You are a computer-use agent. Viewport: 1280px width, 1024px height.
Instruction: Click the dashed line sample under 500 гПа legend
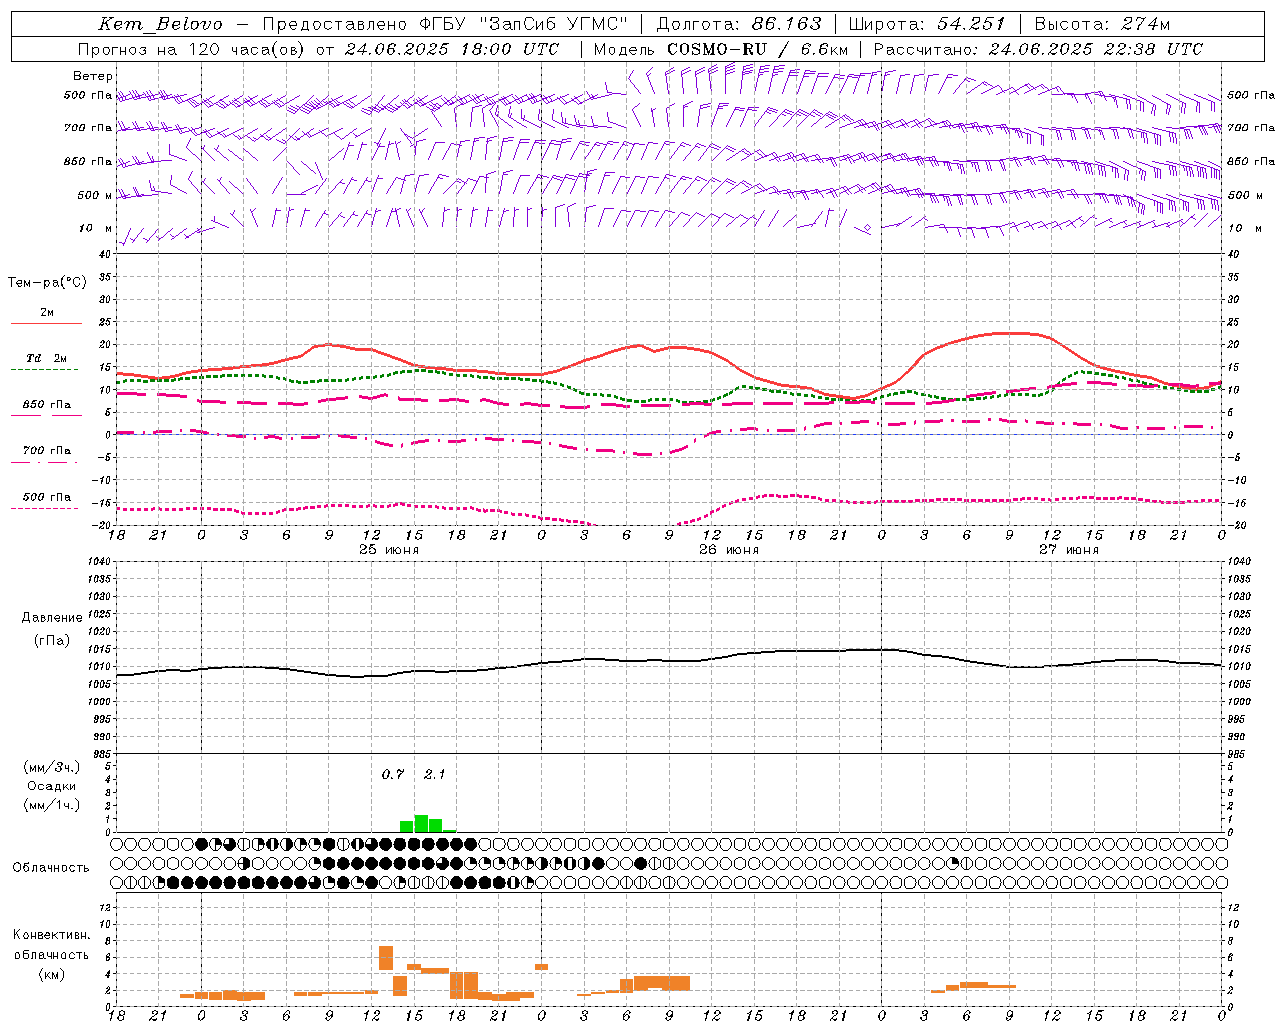point(45,509)
